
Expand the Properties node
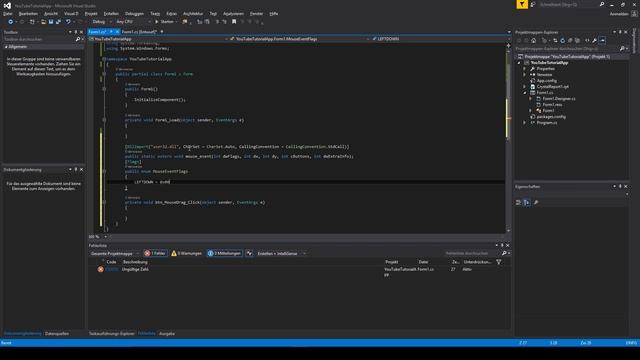525,69
